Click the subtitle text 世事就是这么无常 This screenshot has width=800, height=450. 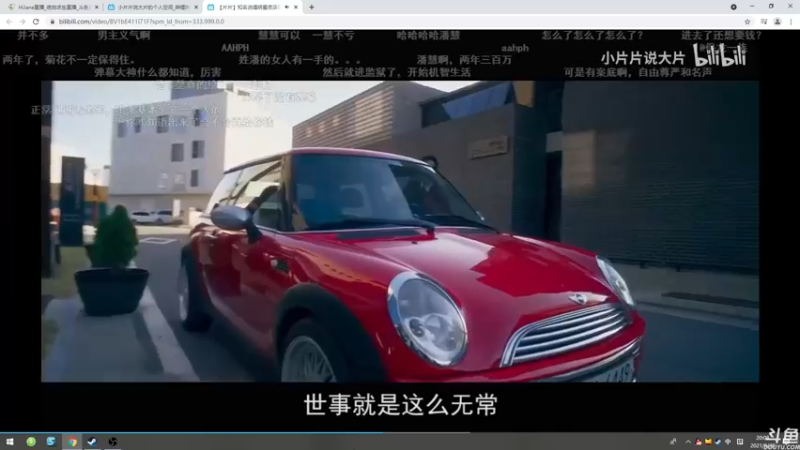click(x=401, y=405)
